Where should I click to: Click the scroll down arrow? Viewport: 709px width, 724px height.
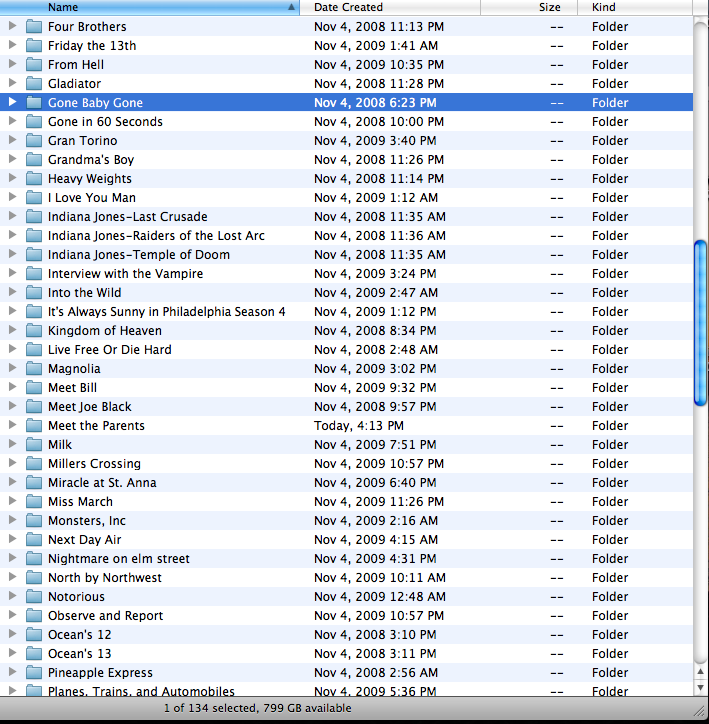701,687
